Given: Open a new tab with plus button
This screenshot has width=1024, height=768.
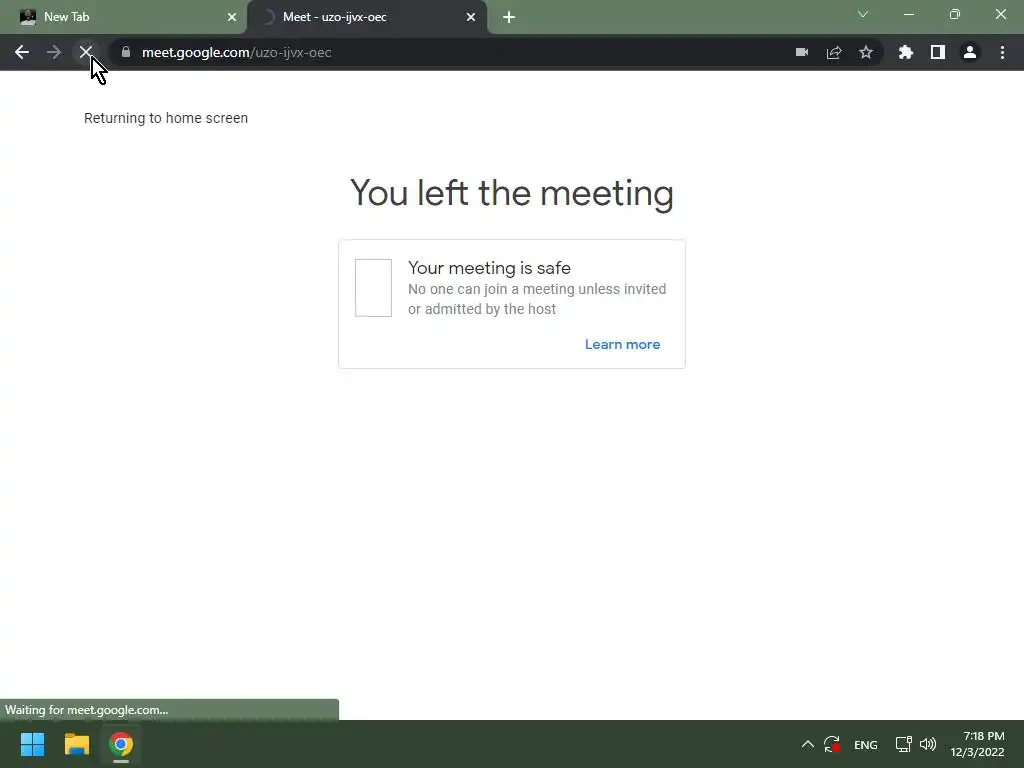Looking at the screenshot, I should 509,18.
